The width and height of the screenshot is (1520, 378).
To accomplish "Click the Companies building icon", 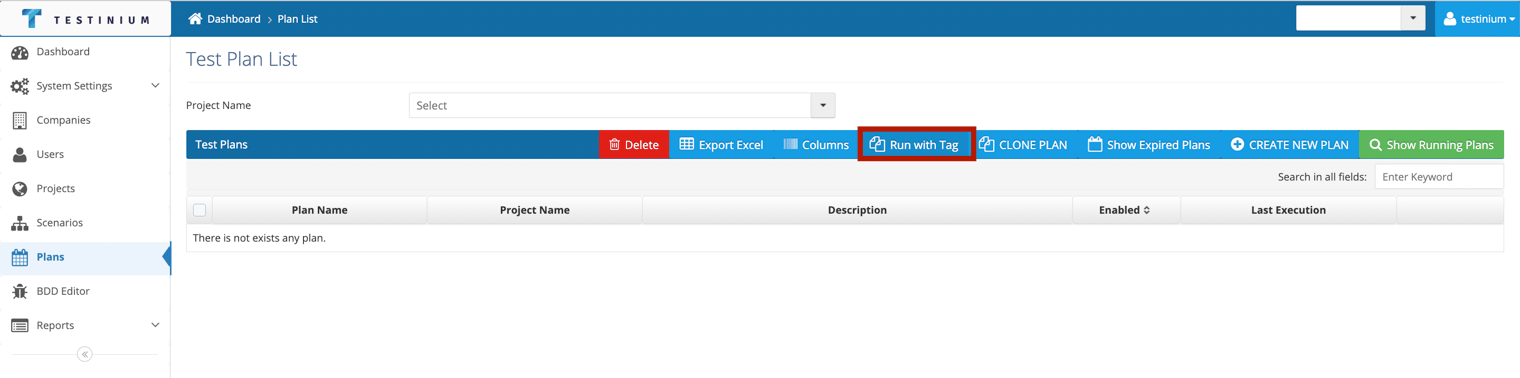I will click(20, 120).
